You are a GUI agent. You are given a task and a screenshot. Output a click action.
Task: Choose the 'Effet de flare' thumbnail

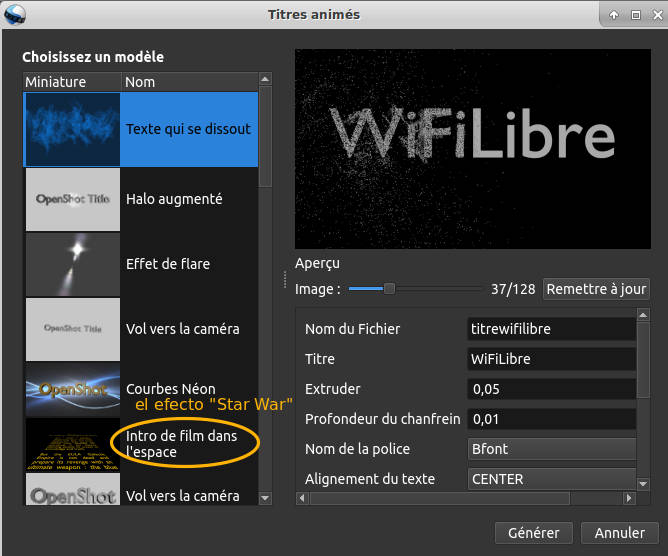coord(73,265)
